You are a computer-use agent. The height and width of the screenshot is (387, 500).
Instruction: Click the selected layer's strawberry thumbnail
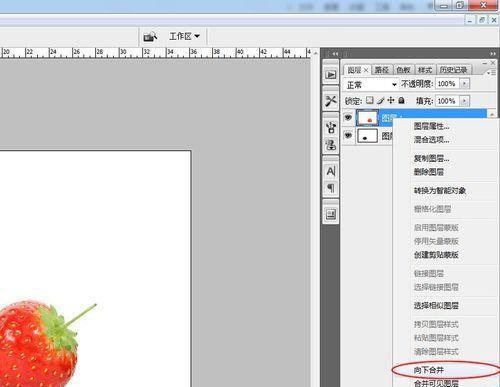pyautogui.click(x=367, y=117)
